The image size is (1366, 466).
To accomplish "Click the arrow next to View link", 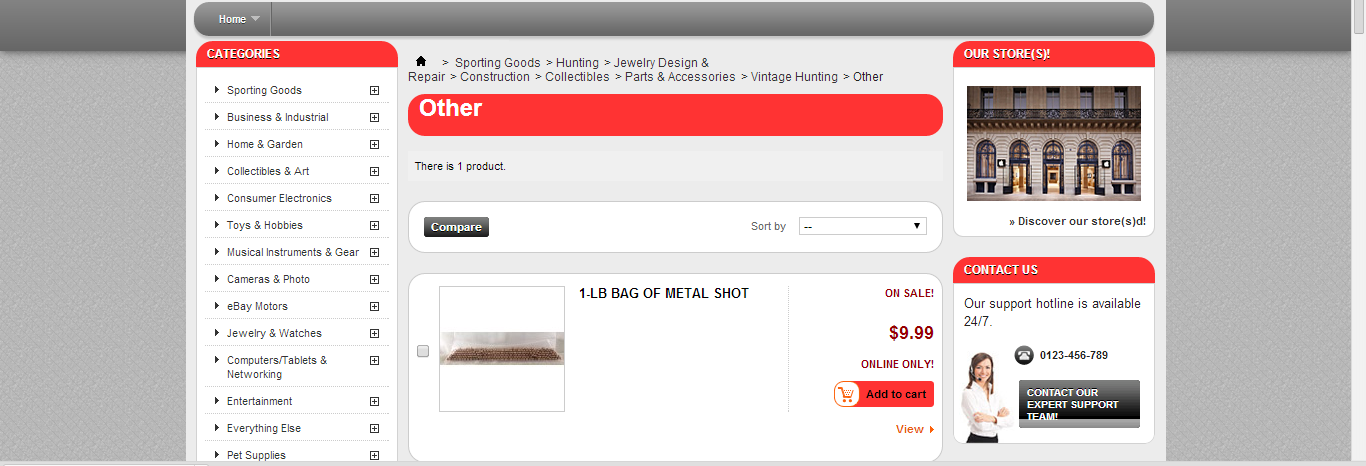I will point(932,429).
